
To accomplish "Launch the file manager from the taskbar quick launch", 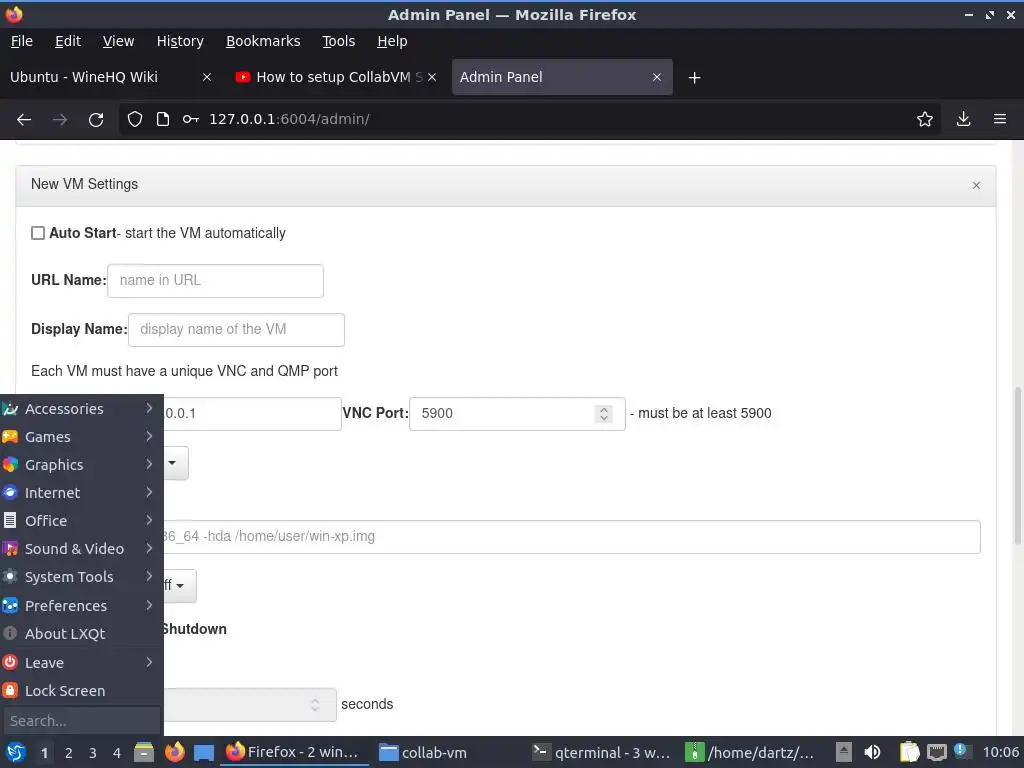I will click(144, 752).
